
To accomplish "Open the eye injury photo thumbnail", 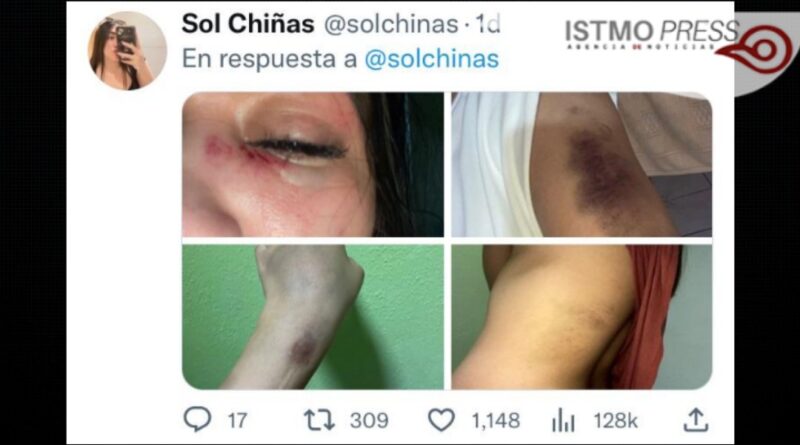I will coord(313,164).
